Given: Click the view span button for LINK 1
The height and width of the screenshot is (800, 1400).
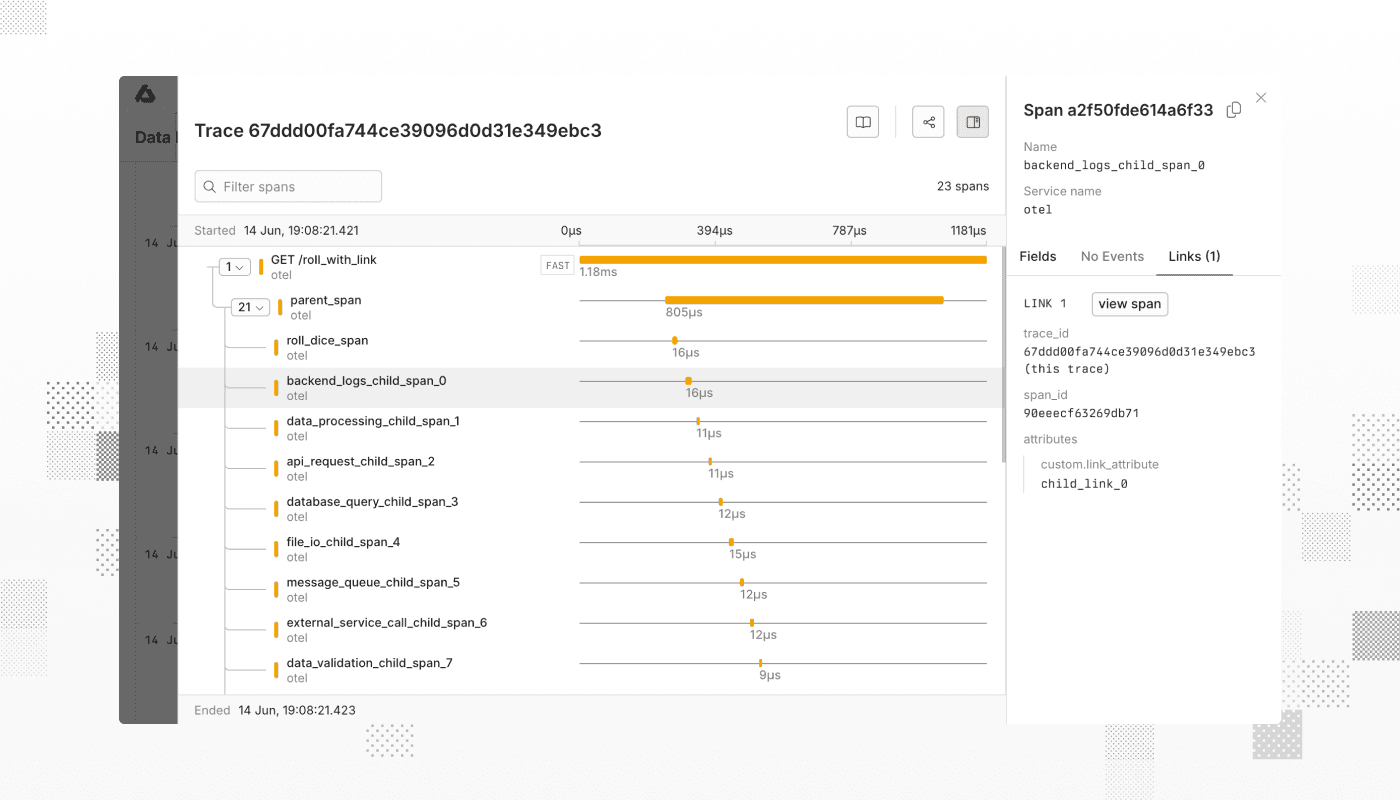Looking at the screenshot, I should [1129, 303].
